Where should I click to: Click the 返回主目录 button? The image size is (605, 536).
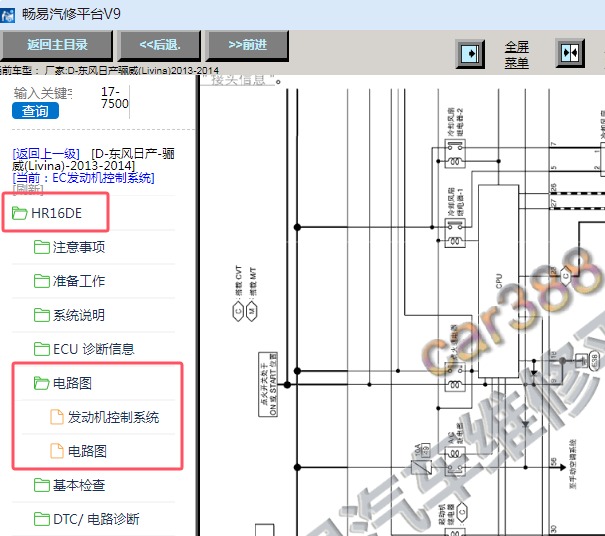tap(56, 45)
